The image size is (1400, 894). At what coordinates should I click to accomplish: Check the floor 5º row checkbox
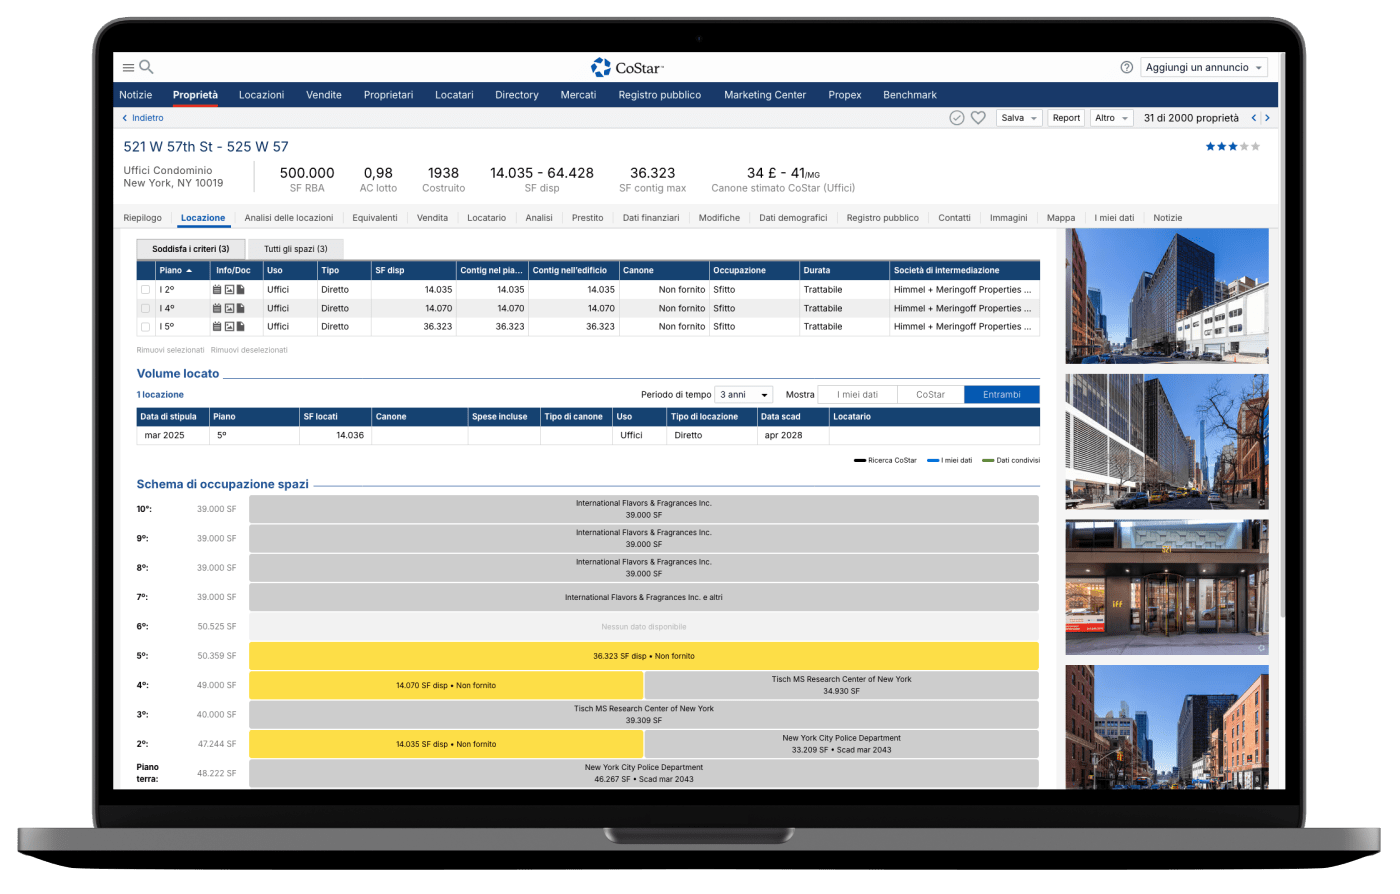(x=146, y=327)
